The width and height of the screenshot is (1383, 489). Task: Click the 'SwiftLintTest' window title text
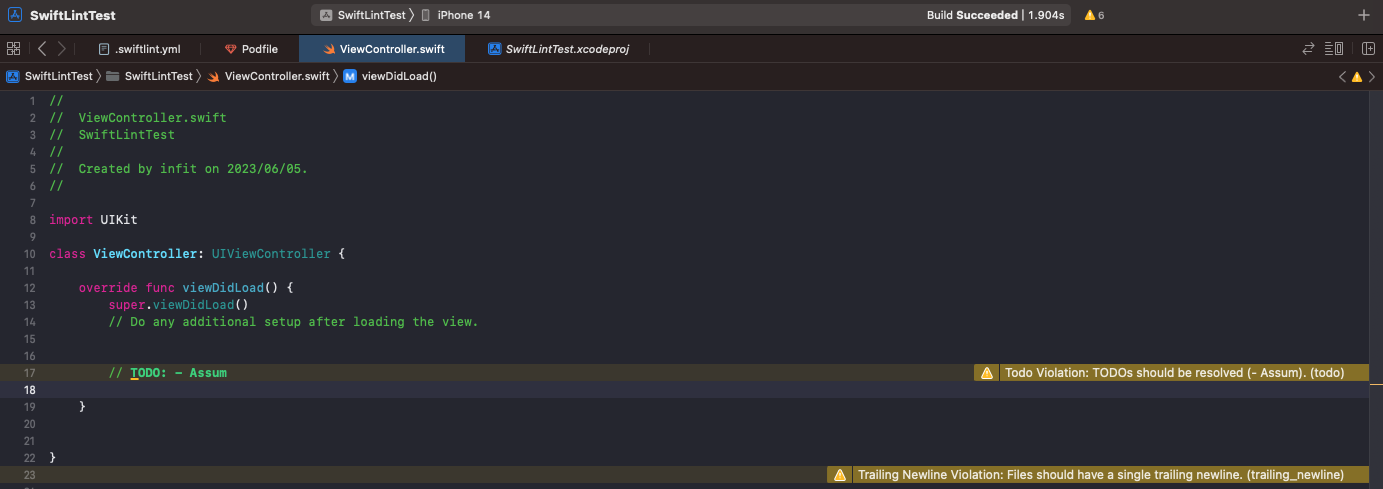pyautogui.click(x=72, y=15)
